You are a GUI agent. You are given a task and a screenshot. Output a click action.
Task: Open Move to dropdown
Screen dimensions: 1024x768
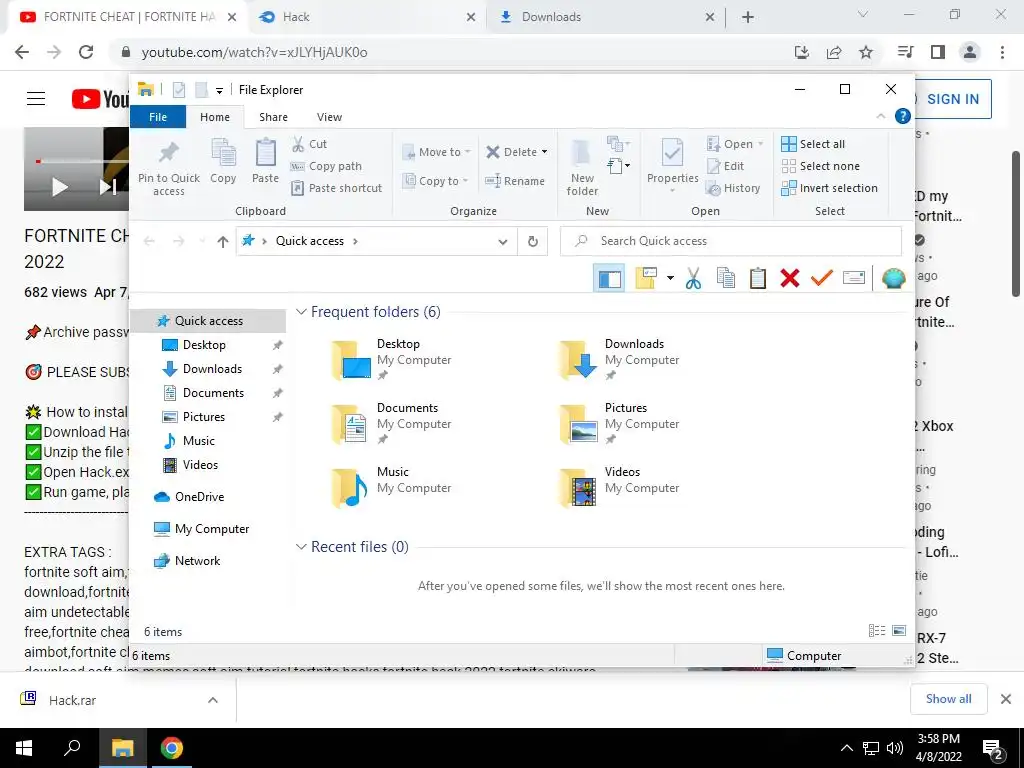pos(436,152)
